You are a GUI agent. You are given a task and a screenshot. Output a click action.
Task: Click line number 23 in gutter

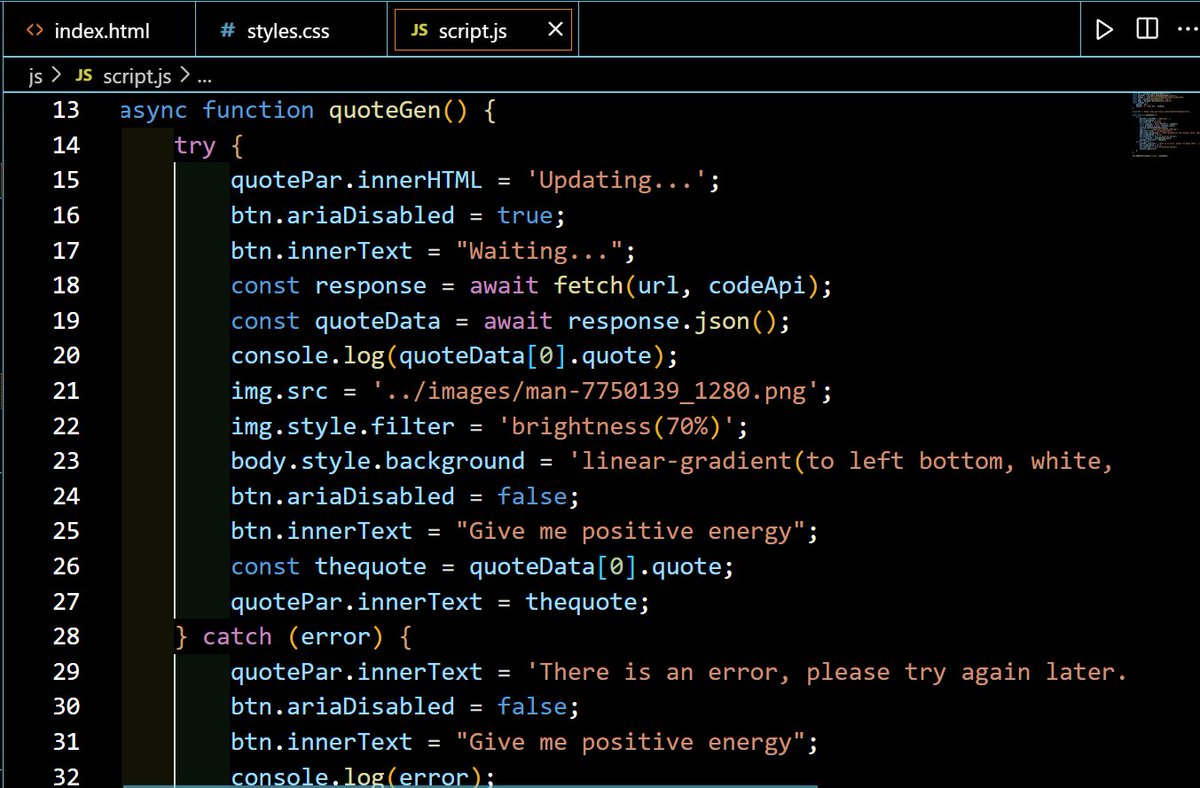66,461
